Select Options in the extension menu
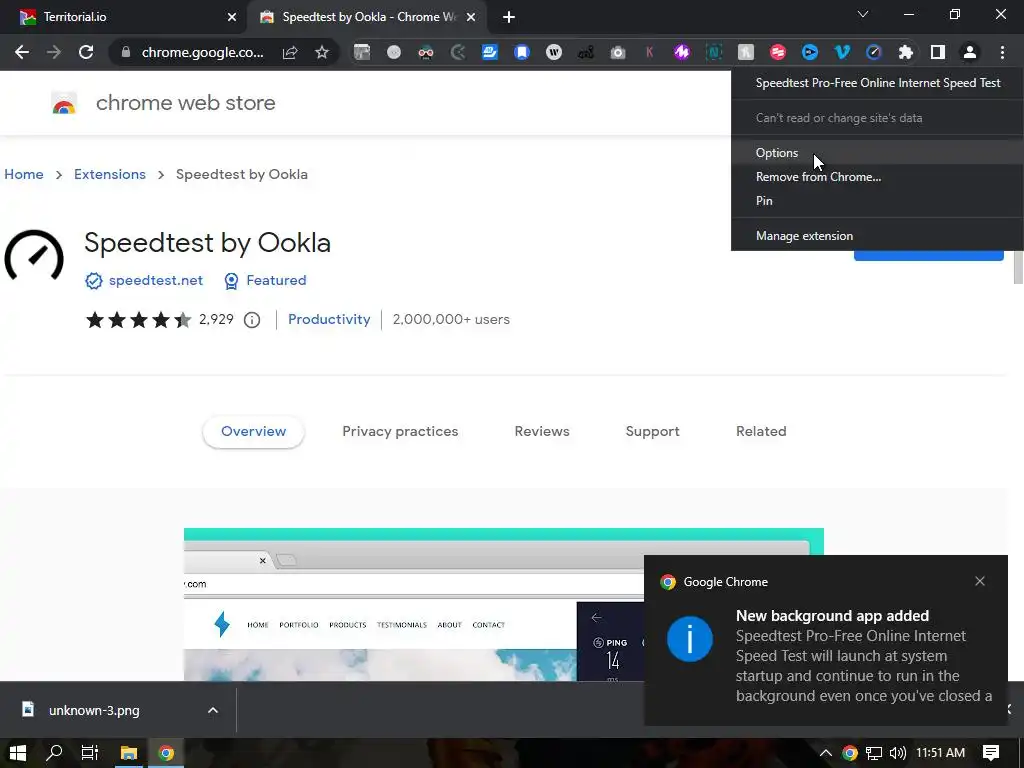Viewport: 1024px width, 768px height. point(878,153)
